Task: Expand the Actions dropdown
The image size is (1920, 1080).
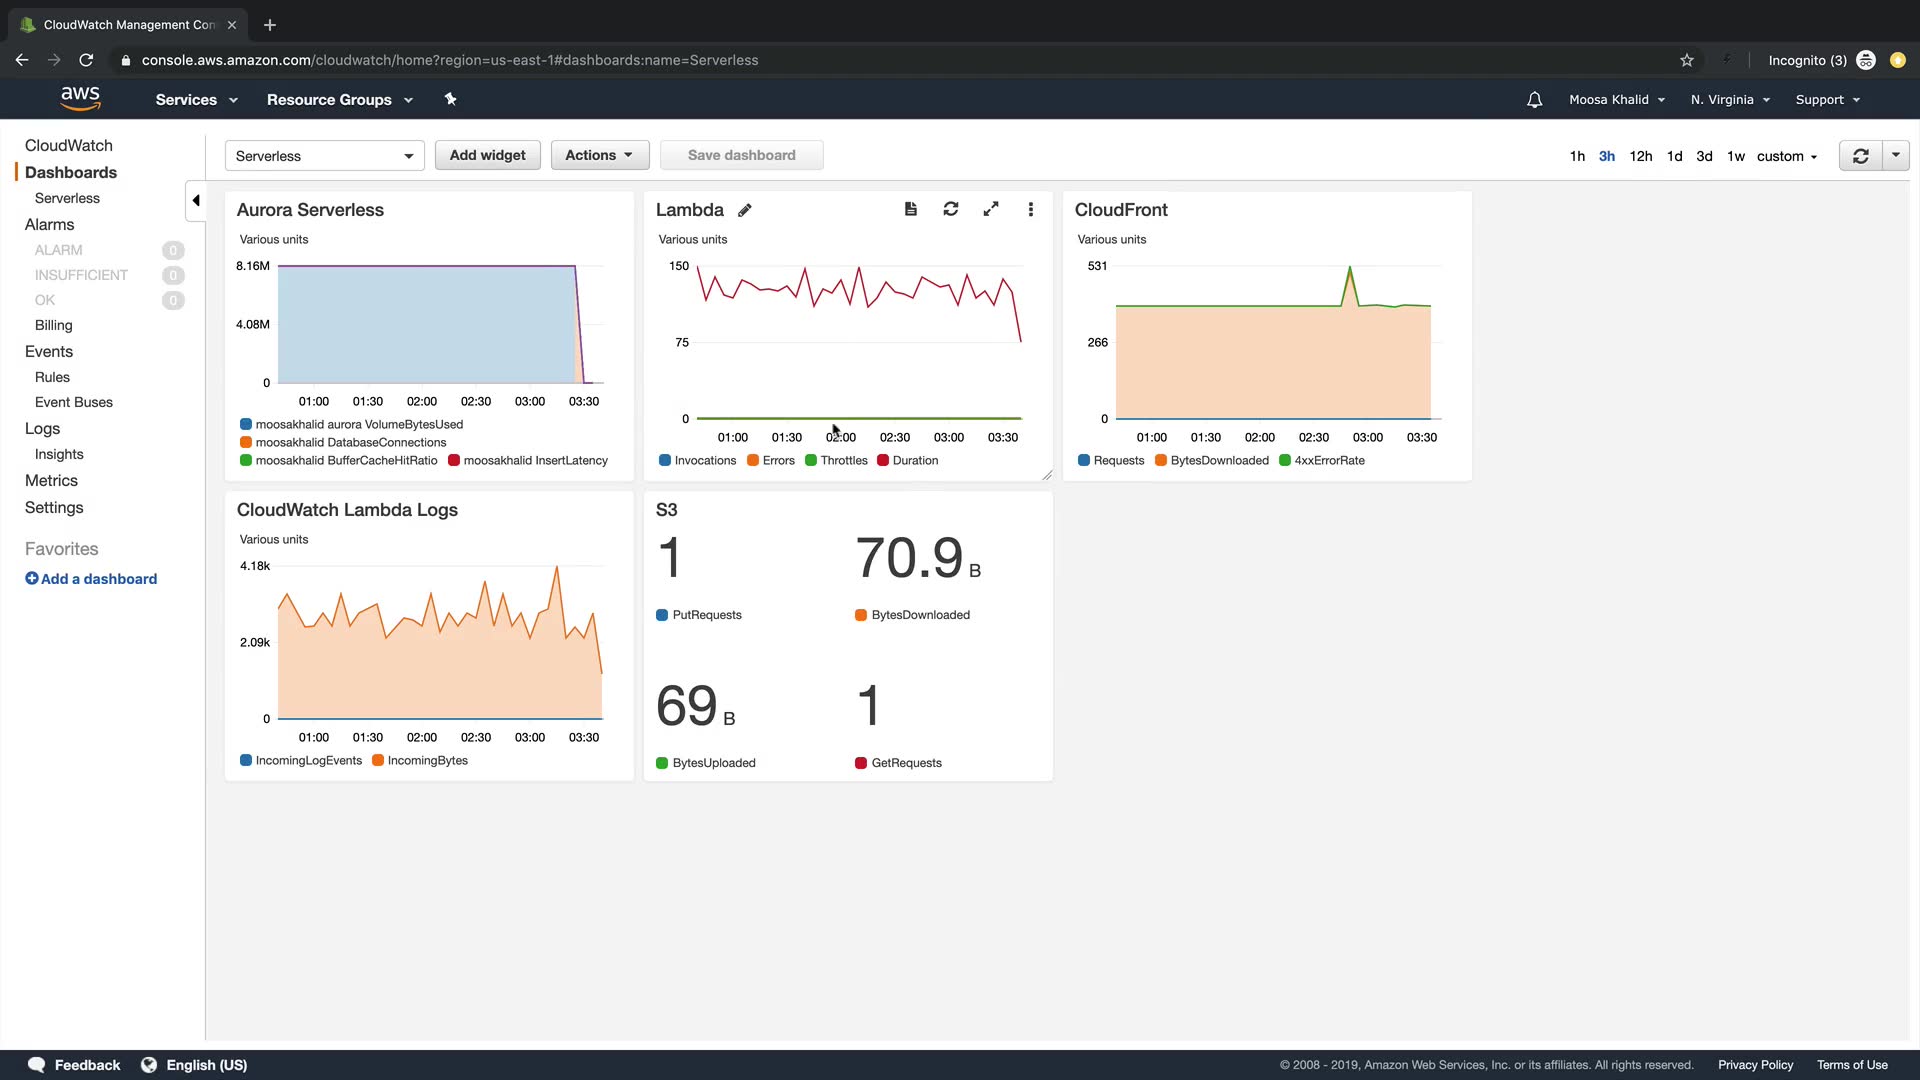Action: (599, 155)
